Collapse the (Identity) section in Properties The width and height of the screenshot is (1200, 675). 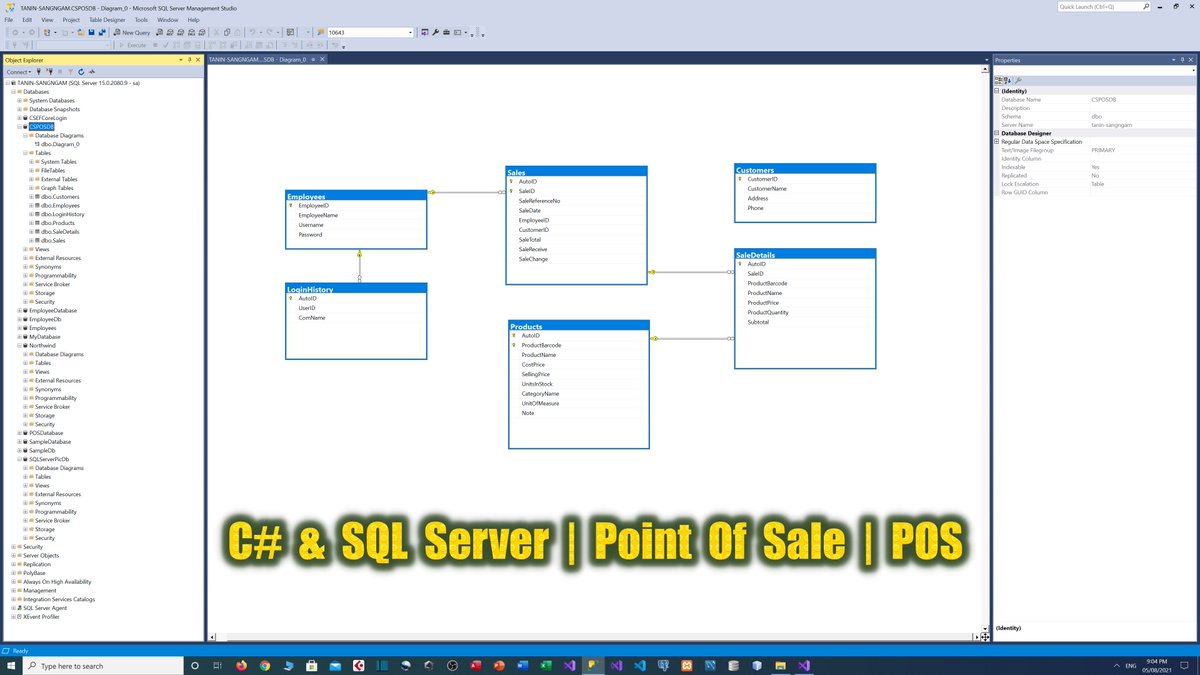pyautogui.click(x=997, y=91)
